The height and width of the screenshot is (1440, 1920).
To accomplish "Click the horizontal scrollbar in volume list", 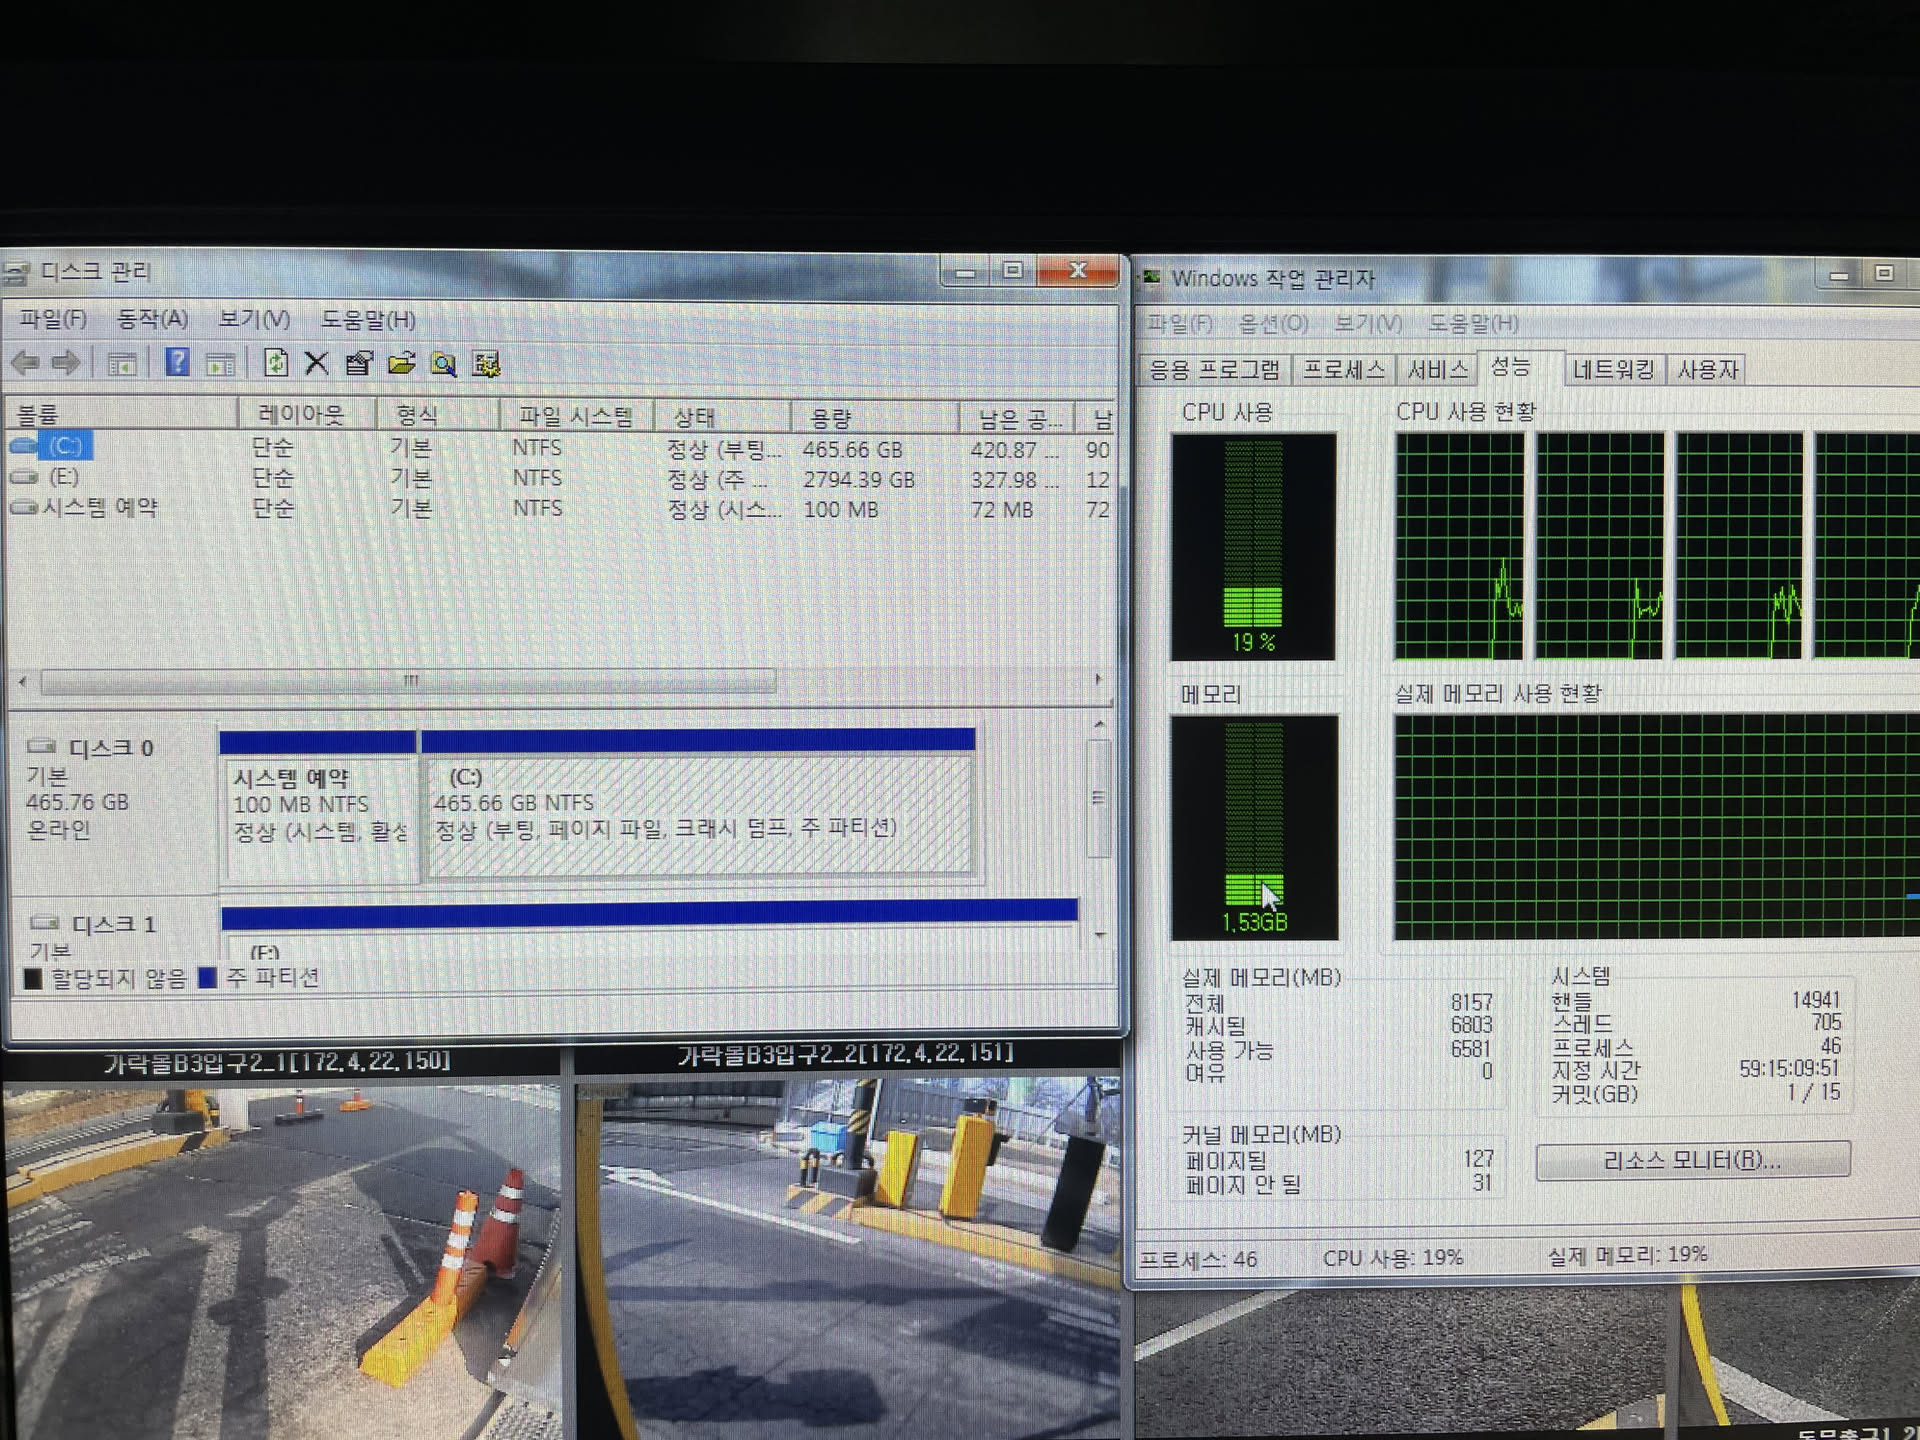I will point(408,682).
